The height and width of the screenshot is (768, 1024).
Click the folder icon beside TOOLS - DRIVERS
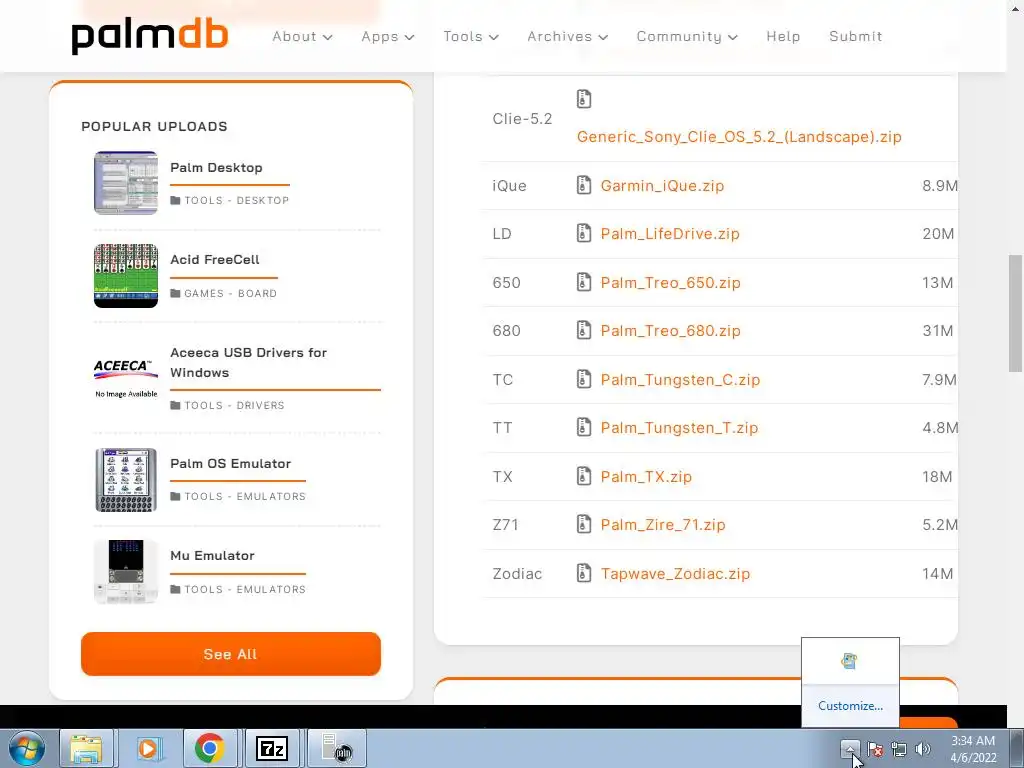tap(175, 406)
